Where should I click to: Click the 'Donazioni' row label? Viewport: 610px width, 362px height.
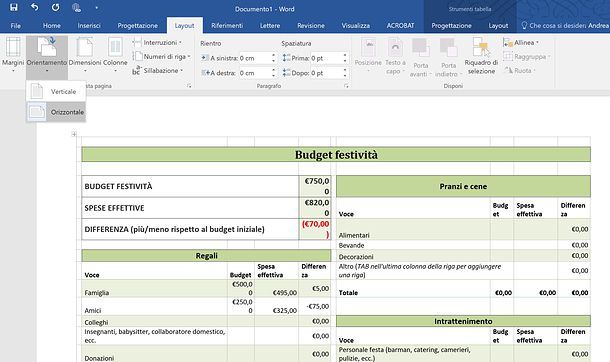click(99, 358)
